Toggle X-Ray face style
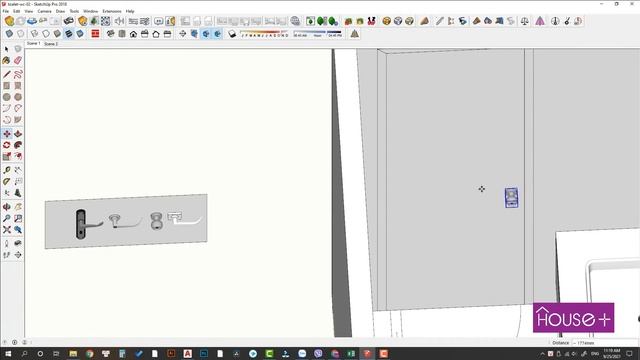The width and height of the screenshot is (640, 360). (9, 34)
